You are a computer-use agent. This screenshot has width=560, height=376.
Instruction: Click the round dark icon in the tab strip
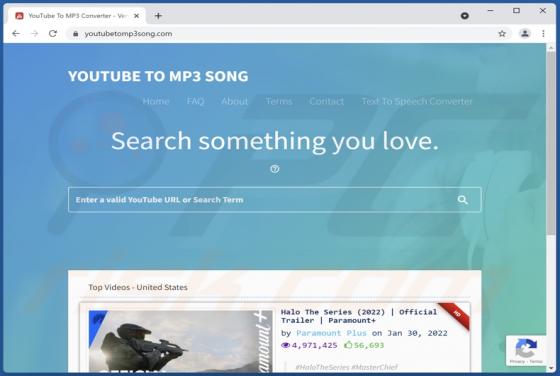pos(465,16)
